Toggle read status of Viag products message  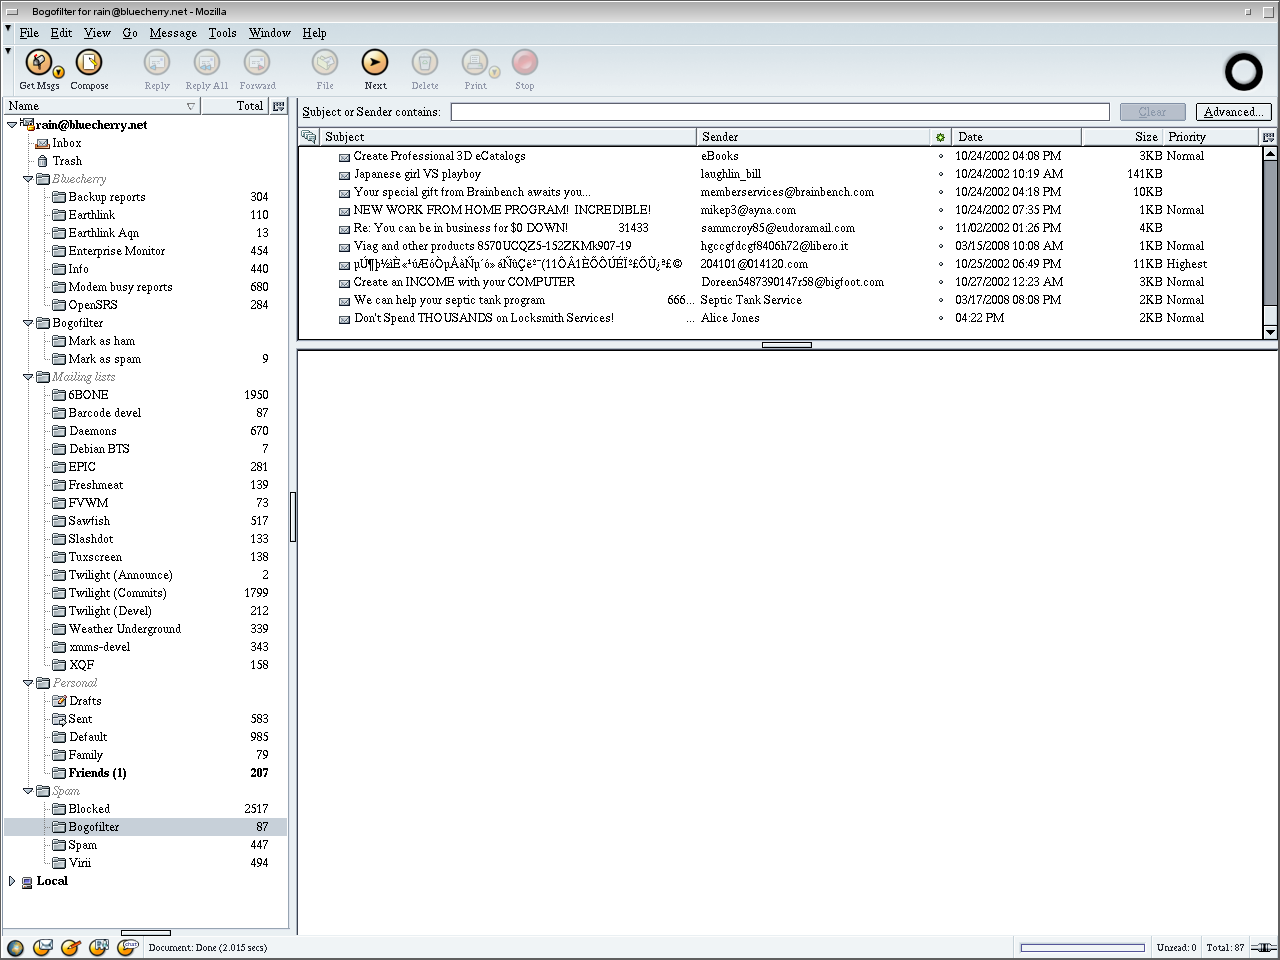point(940,246)
